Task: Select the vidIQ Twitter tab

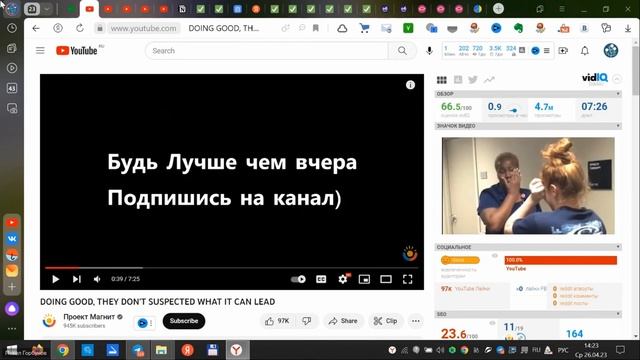Action: click(x=473, y=80)
